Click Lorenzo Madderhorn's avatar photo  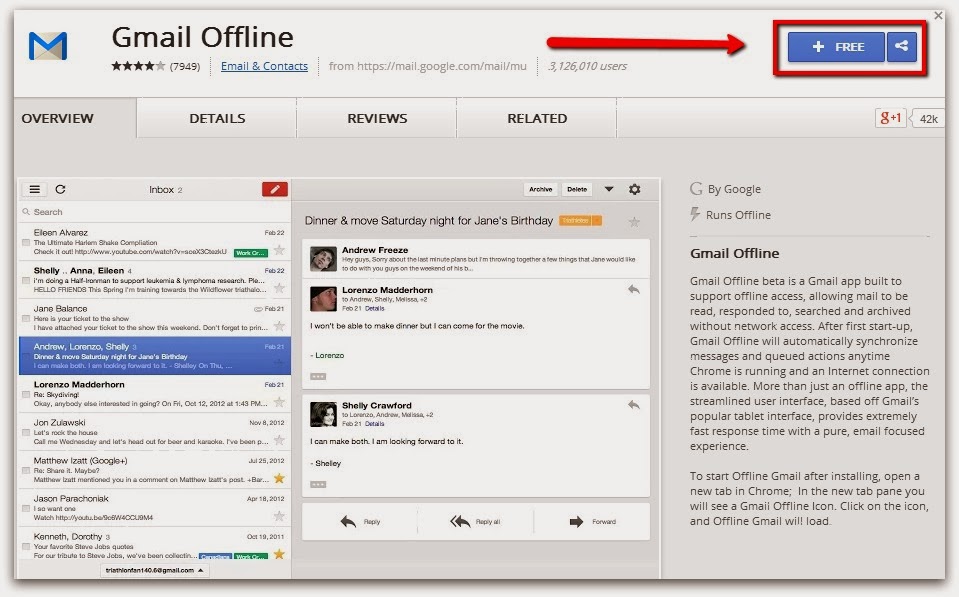(x=324, y=298)
